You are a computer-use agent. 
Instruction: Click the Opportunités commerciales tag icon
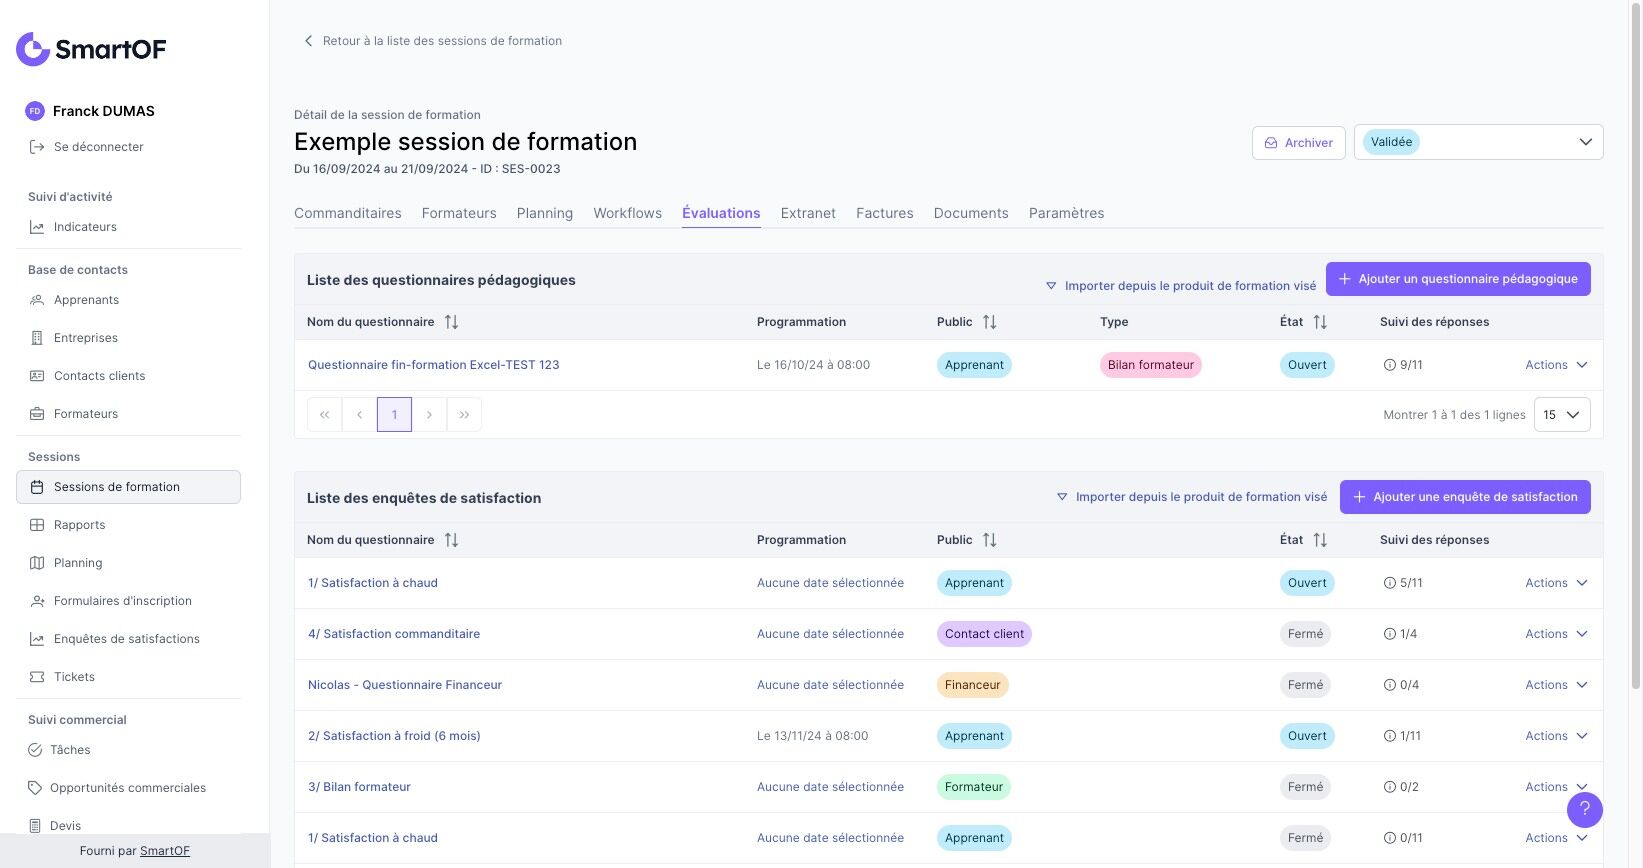tap(35, 788)
